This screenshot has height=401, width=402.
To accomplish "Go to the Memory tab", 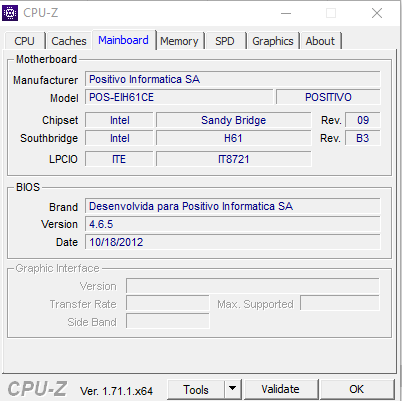I will click(x=179, y=41).
